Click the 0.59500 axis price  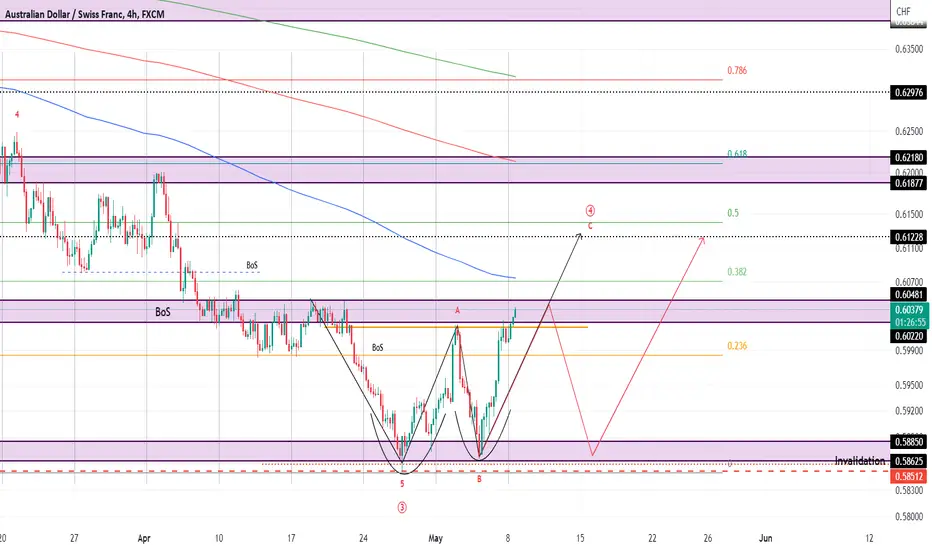pyautogui.click(x=909, y=385)
